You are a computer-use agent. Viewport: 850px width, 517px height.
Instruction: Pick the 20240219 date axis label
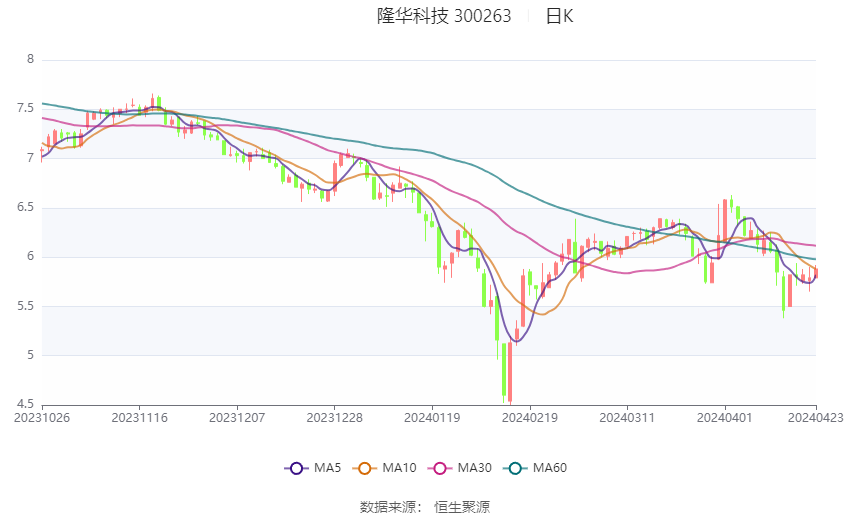click(x=530, y=417)
